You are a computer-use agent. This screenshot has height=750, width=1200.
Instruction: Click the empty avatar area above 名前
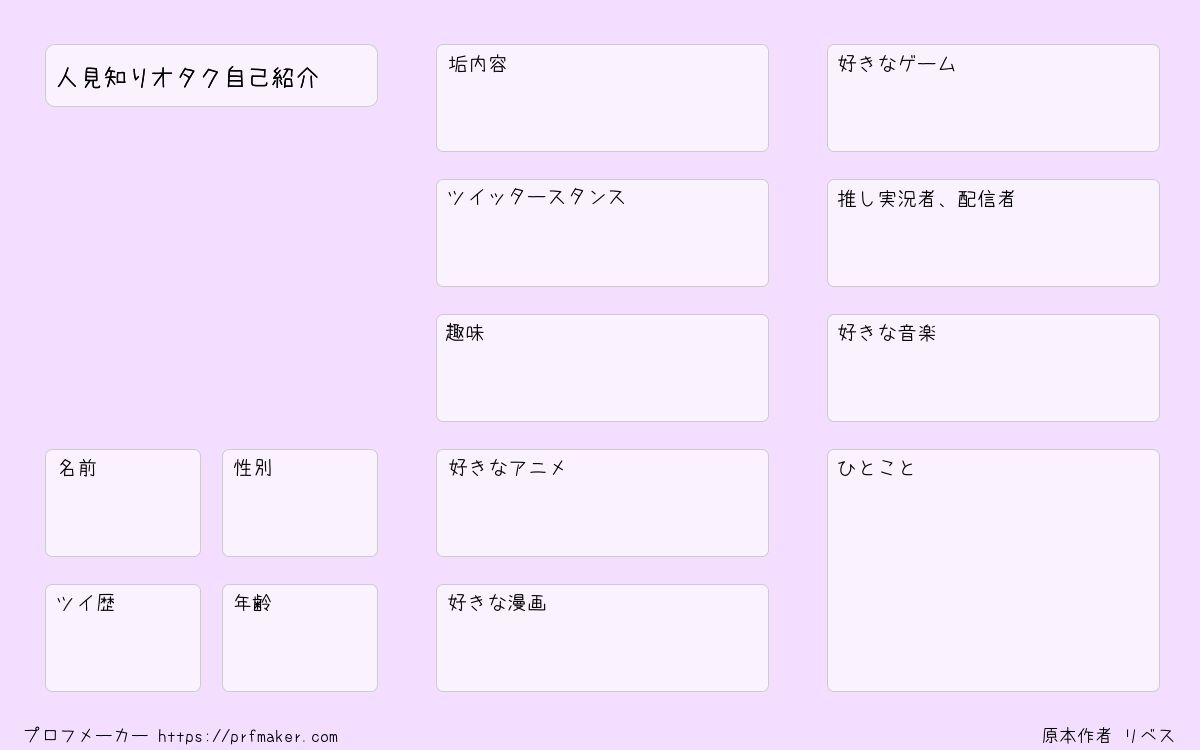[x=211, y=278]
